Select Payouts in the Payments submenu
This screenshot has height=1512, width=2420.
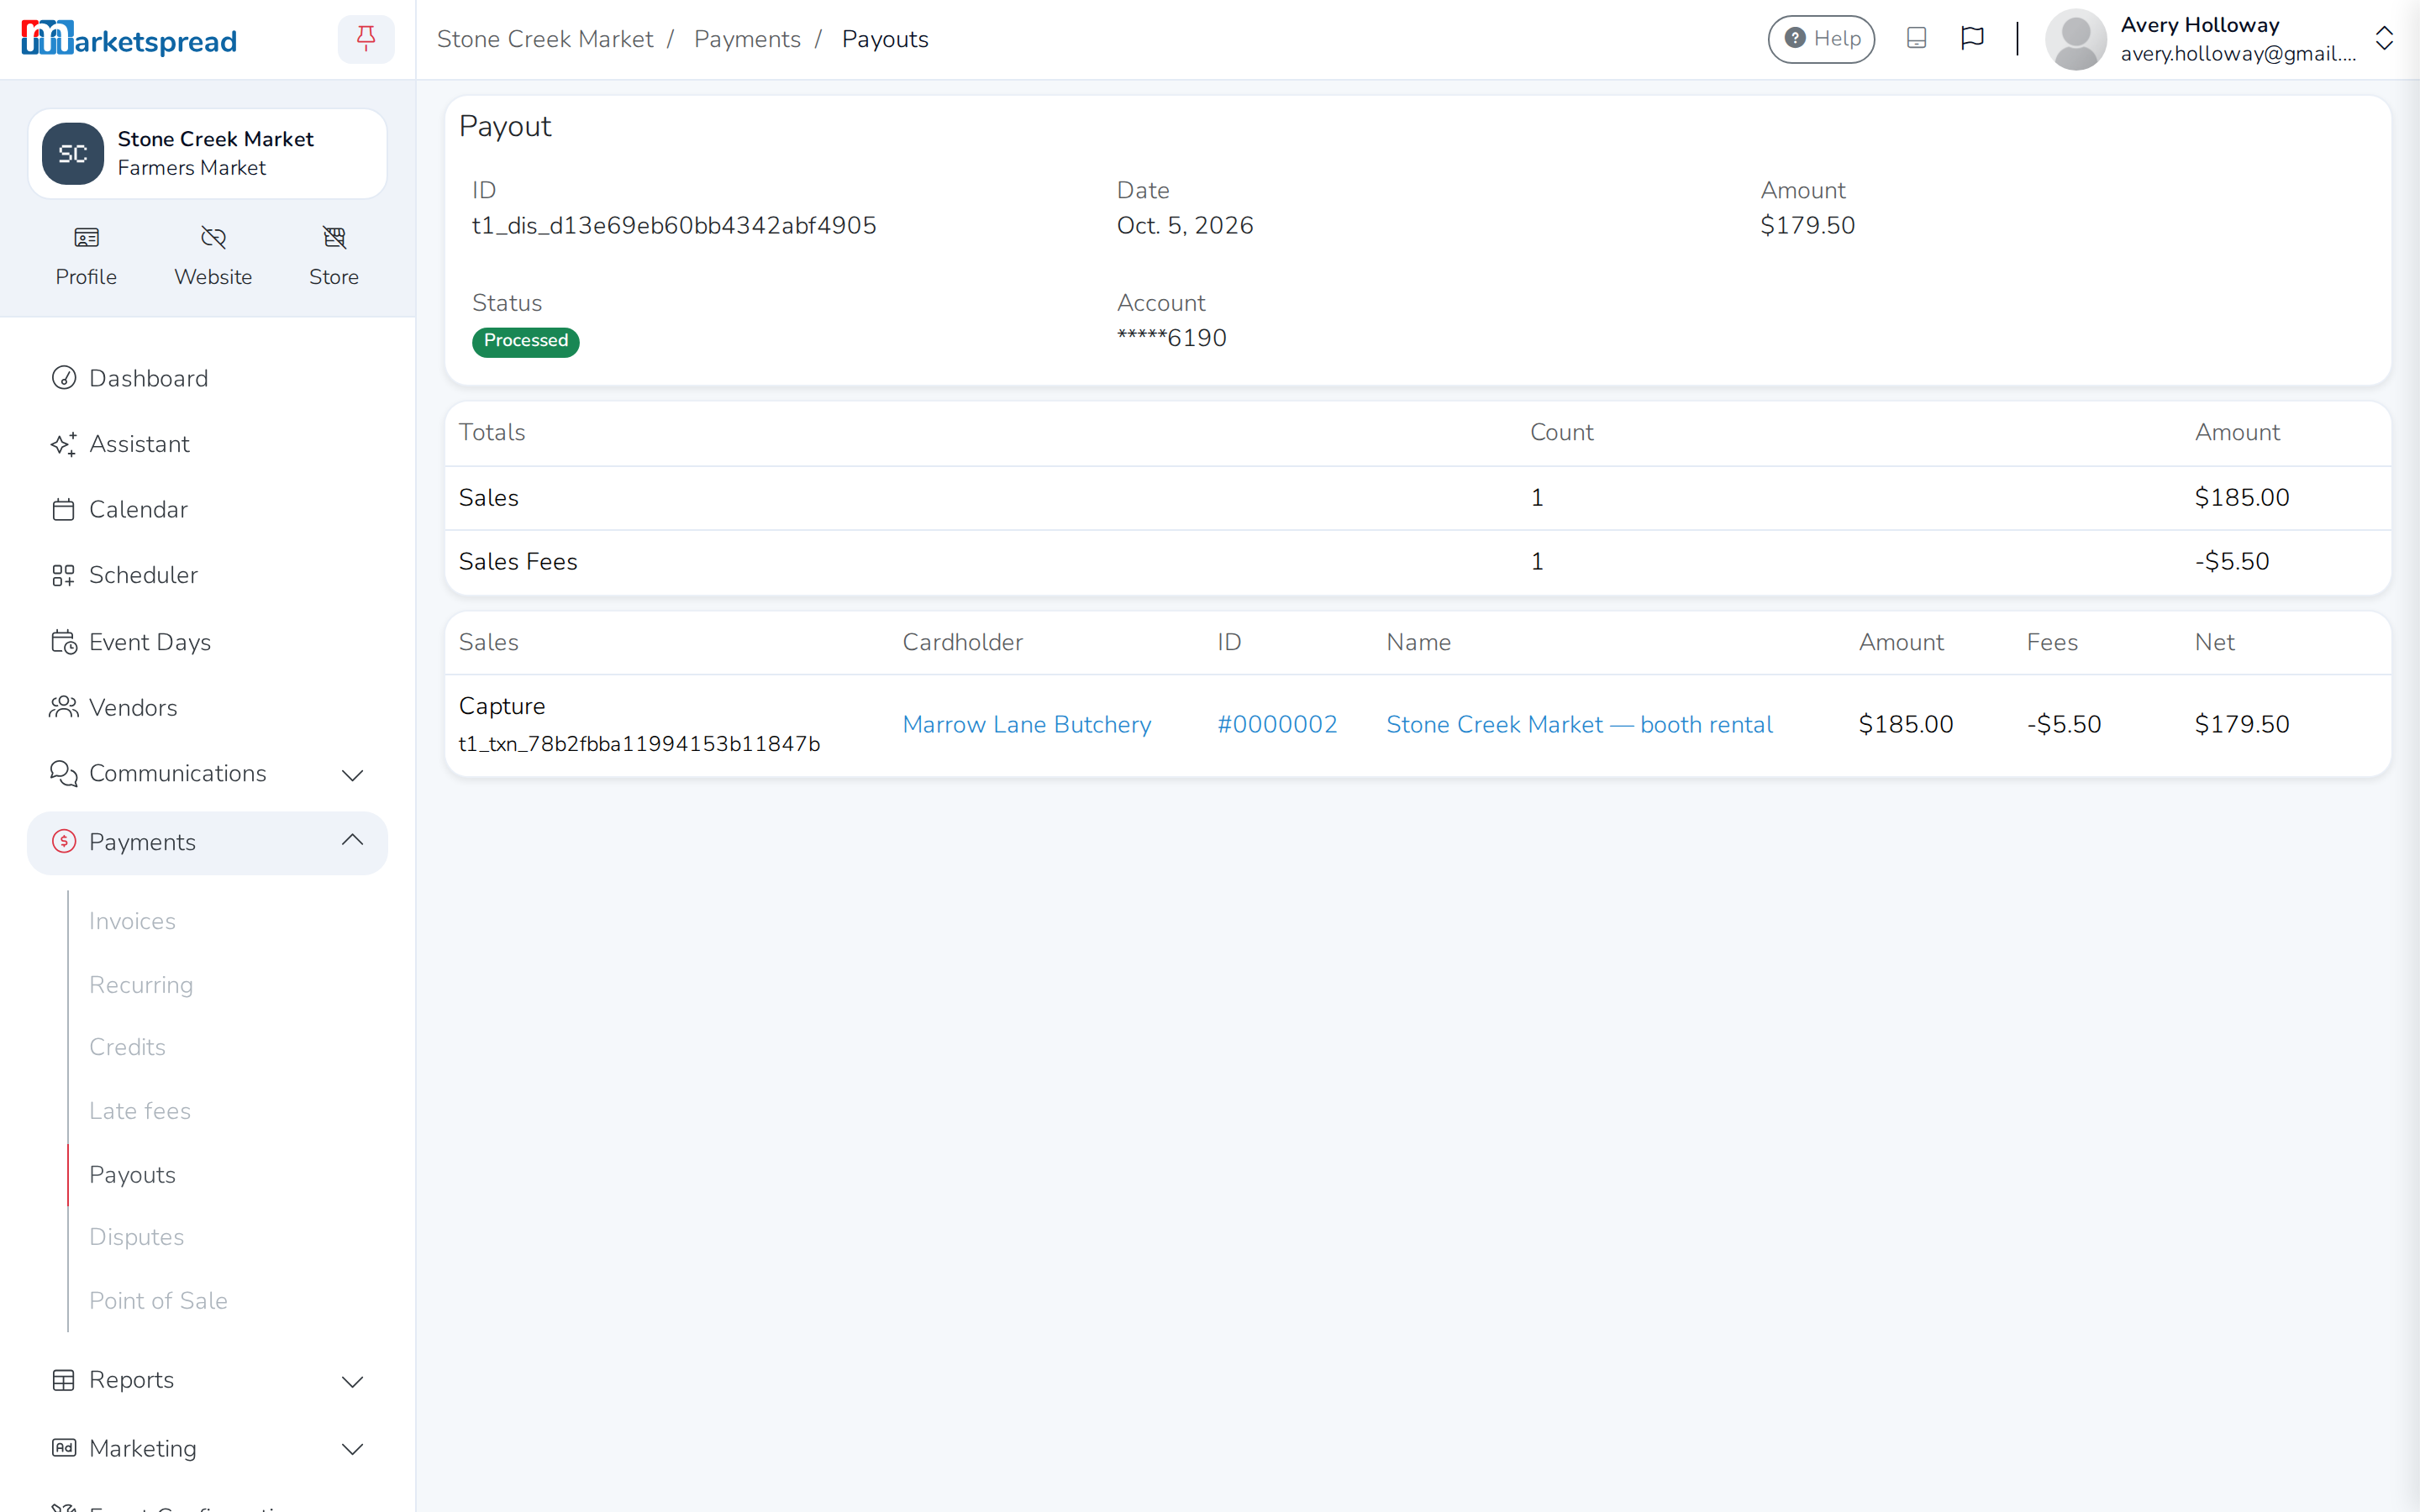132,1175
